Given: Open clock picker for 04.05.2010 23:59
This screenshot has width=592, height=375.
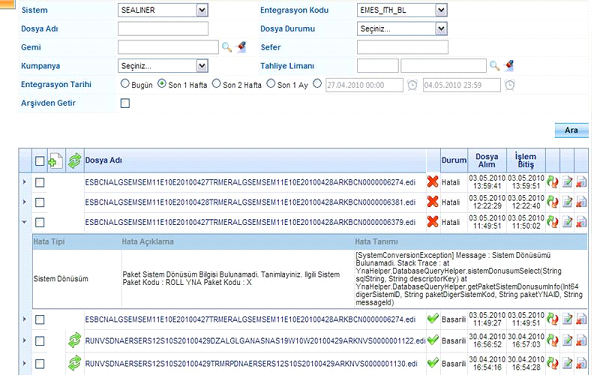Looking at the screenshot, I should point(510,85).
